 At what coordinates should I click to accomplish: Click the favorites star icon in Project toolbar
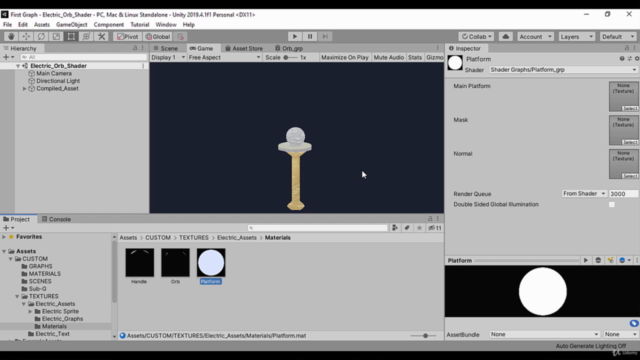click(419, 228)
